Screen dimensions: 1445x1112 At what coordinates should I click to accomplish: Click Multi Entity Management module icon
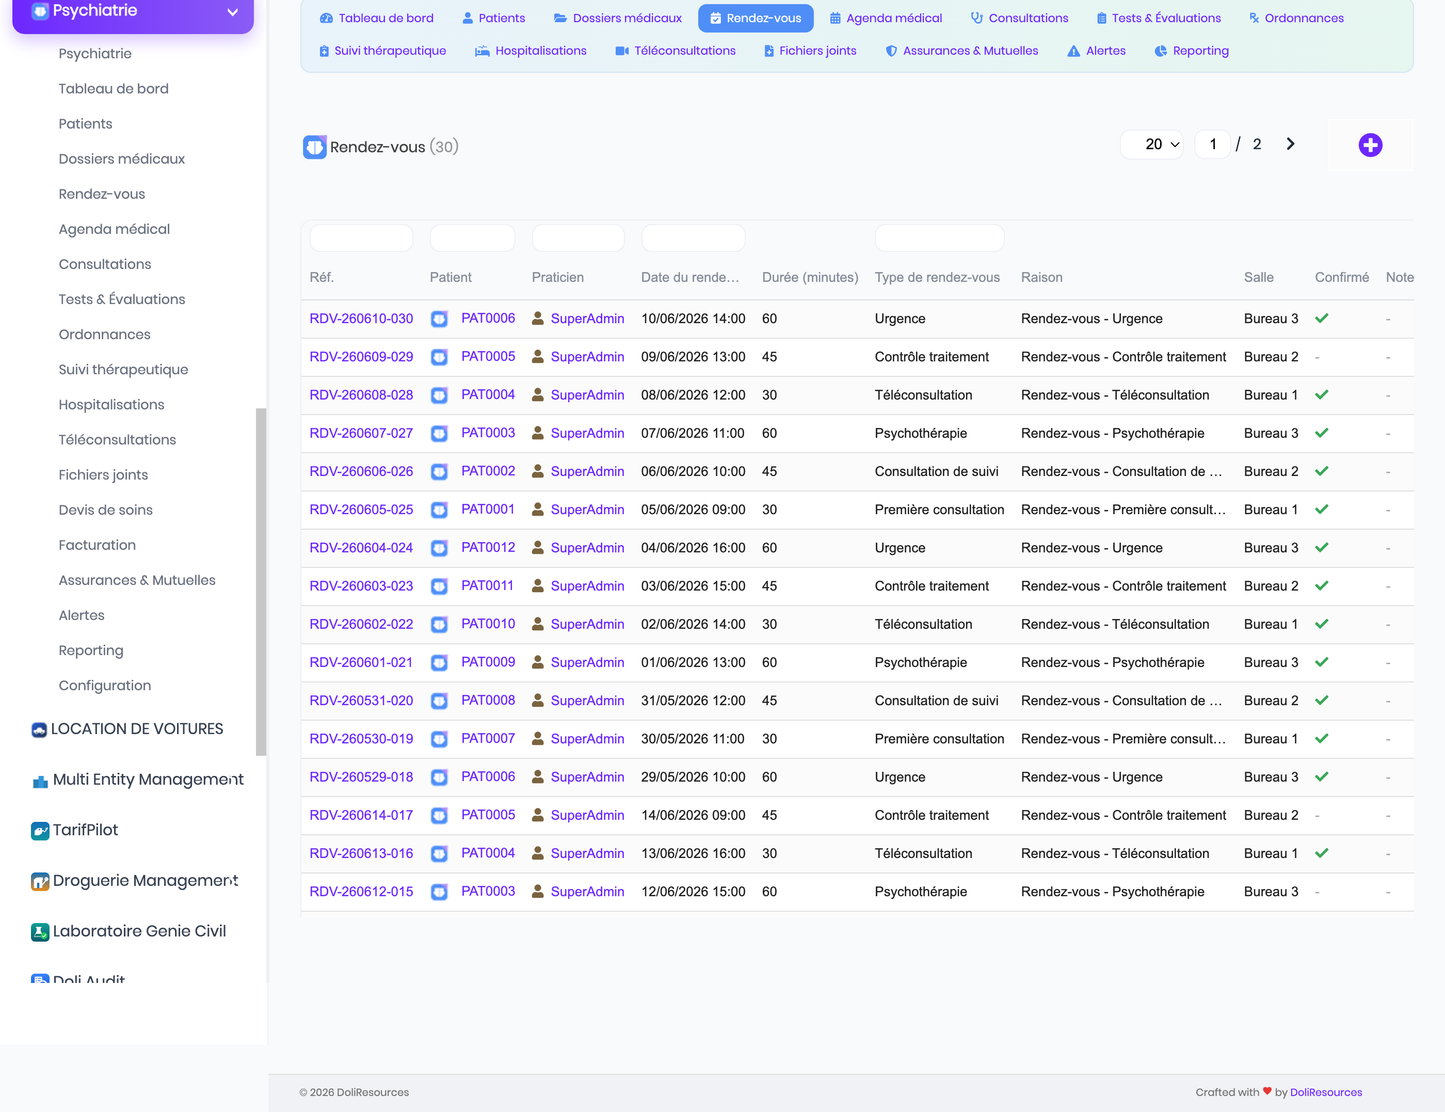(40, 781)
